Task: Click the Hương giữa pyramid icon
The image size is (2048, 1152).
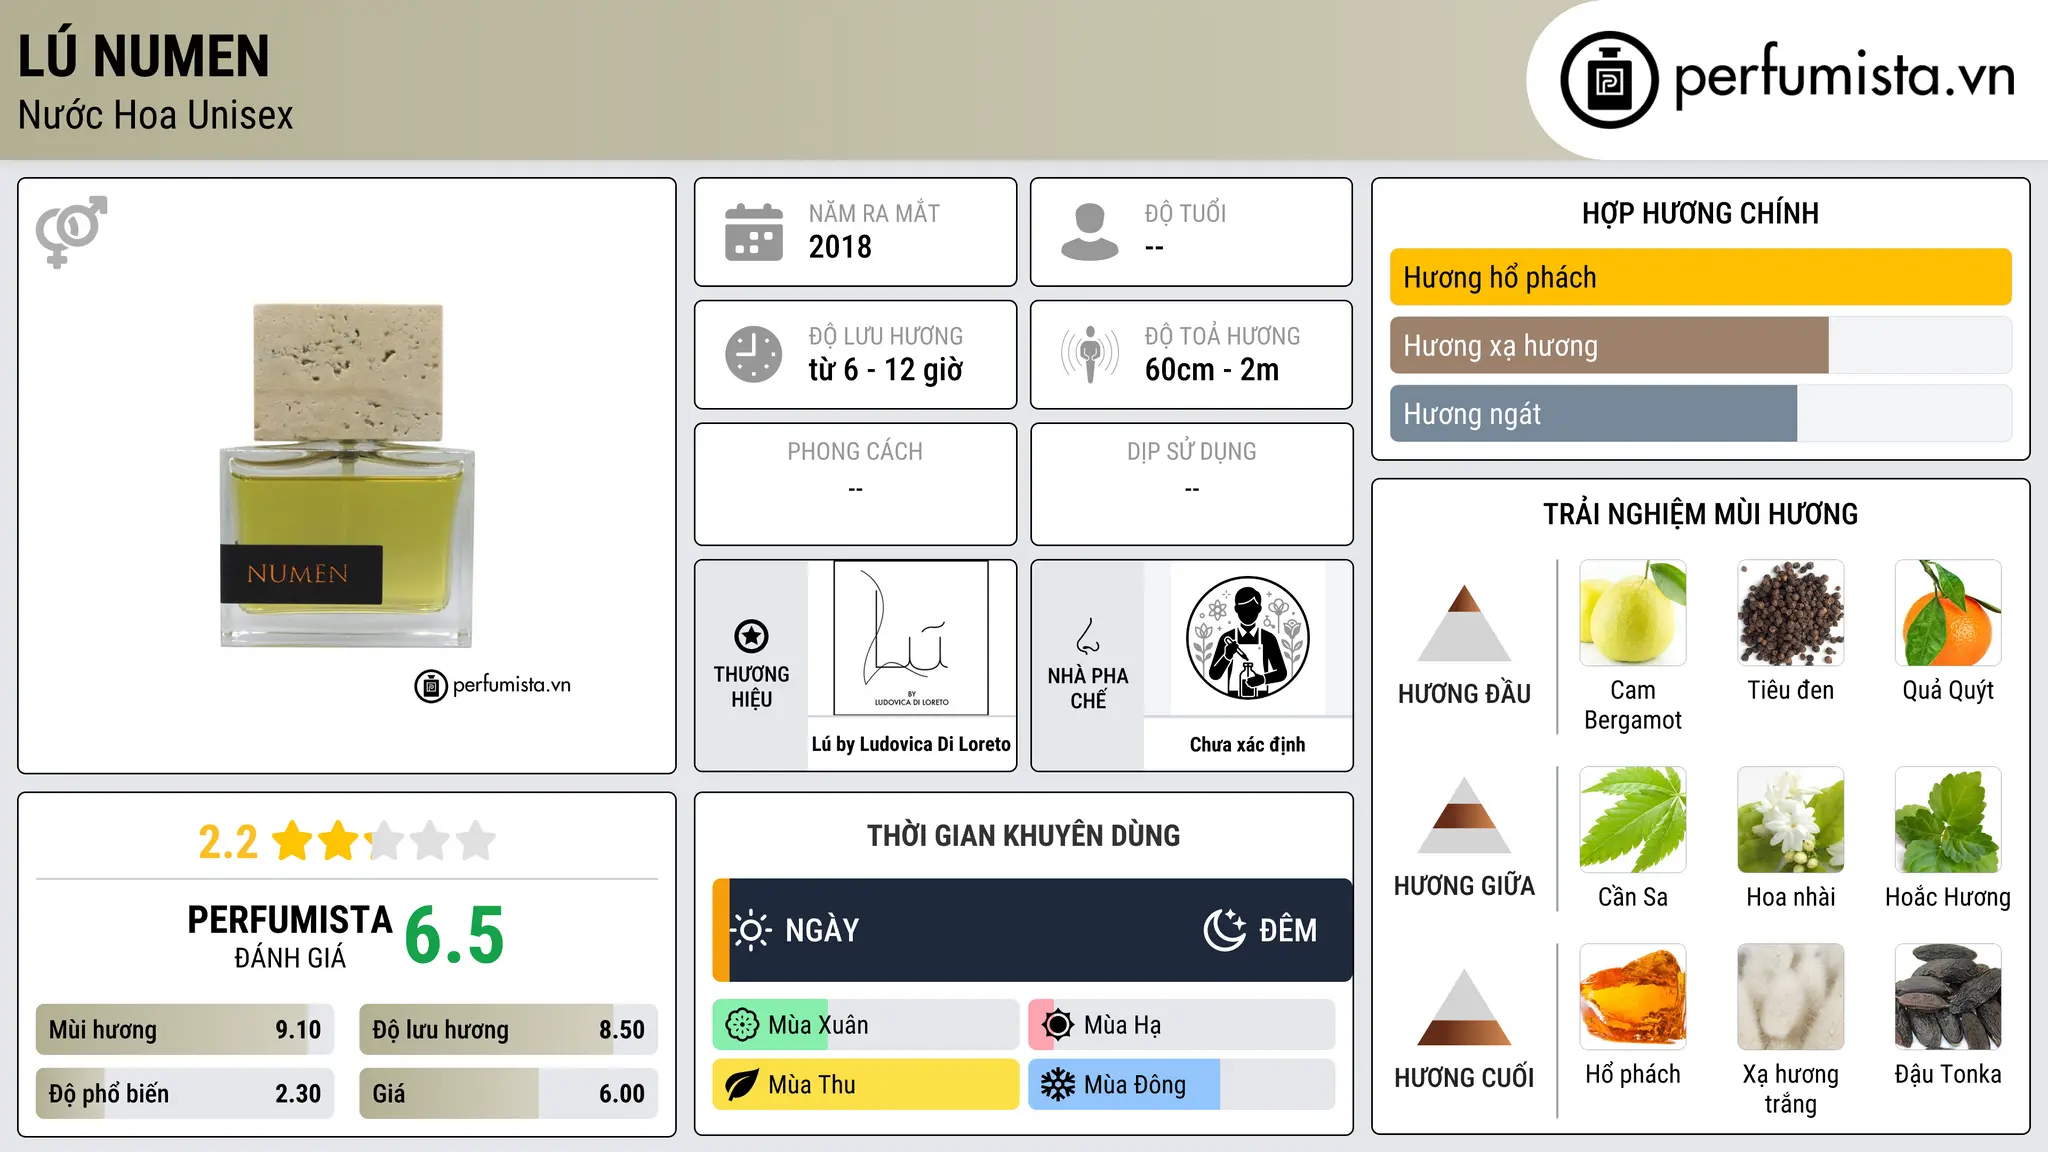Action: click(1465, 815)
